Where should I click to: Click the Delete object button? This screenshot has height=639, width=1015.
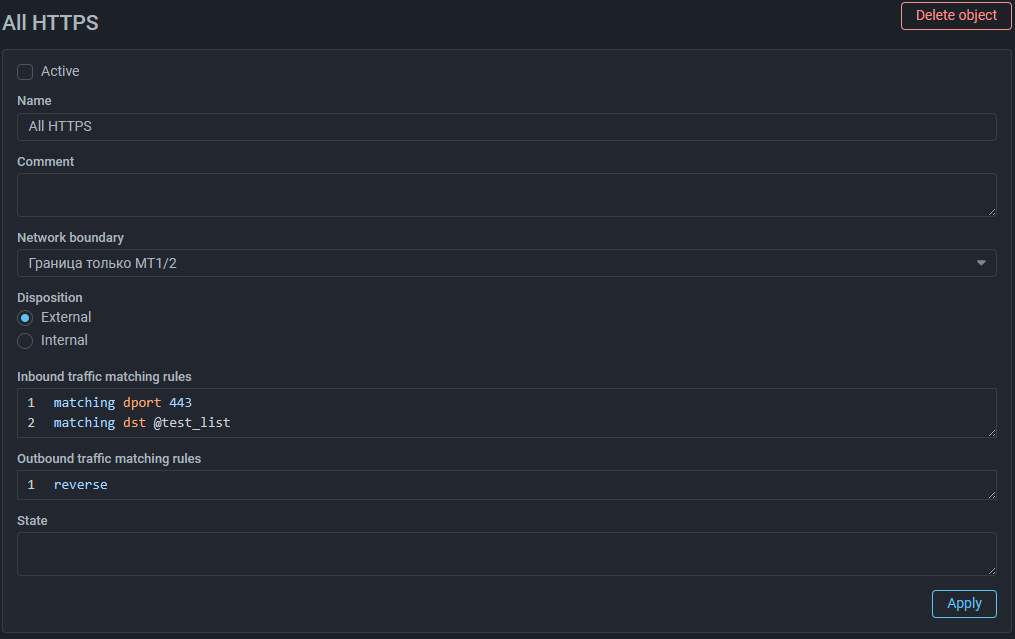(955, 16)
